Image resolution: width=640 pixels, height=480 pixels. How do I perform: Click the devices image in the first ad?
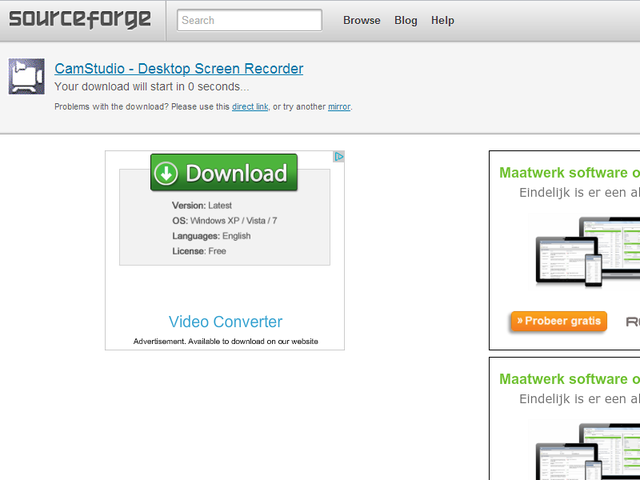pyautogui.click(x=588, y=251)
